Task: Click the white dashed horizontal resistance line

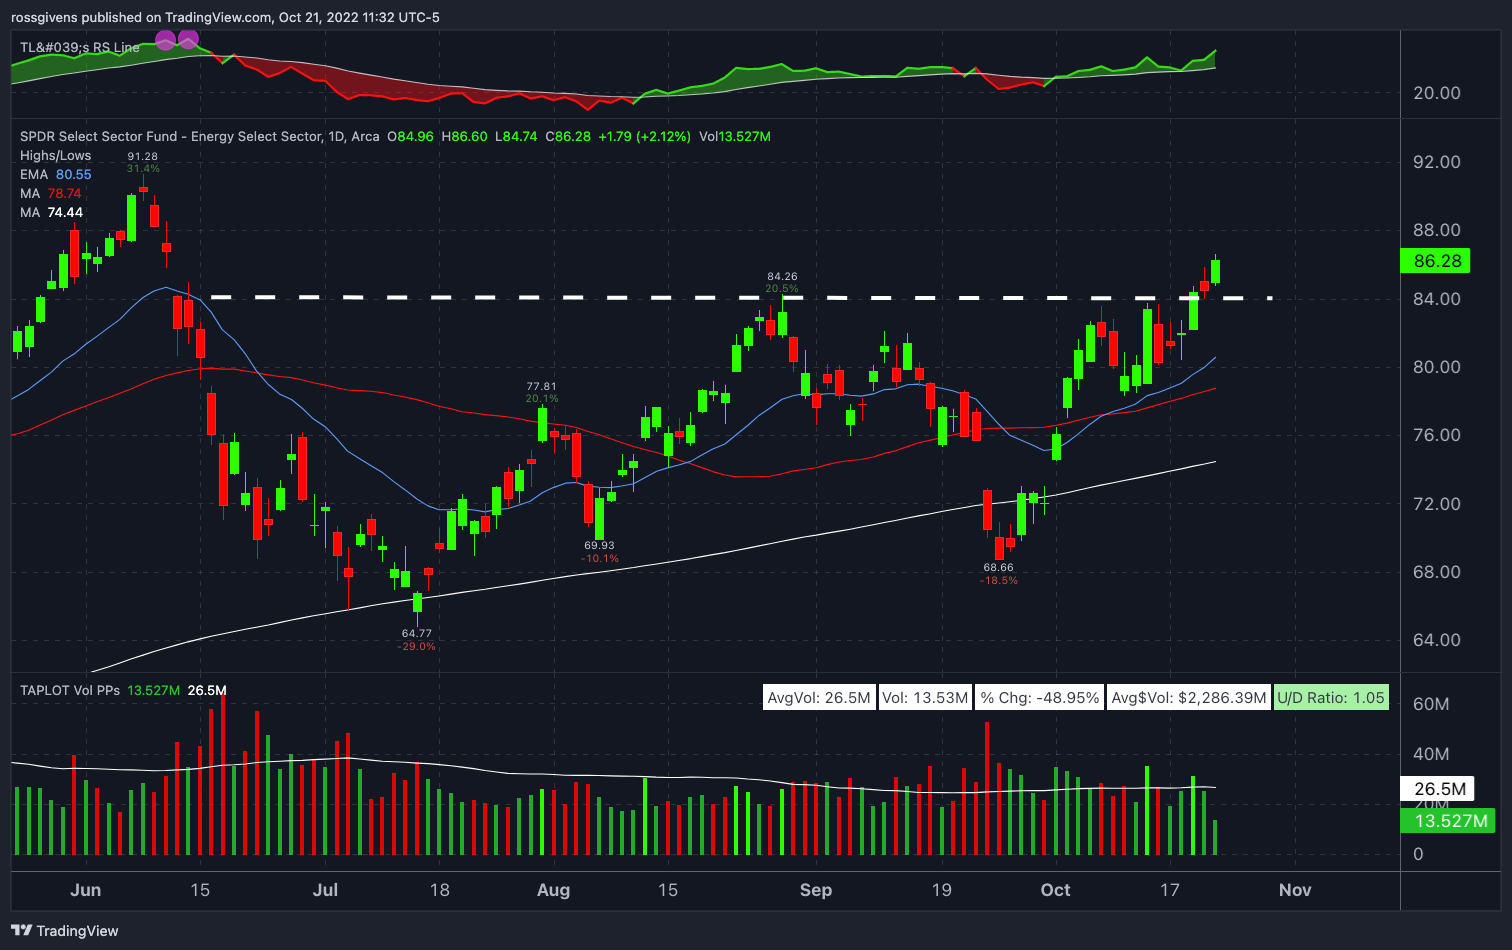Action: click(x=740, y=297)
